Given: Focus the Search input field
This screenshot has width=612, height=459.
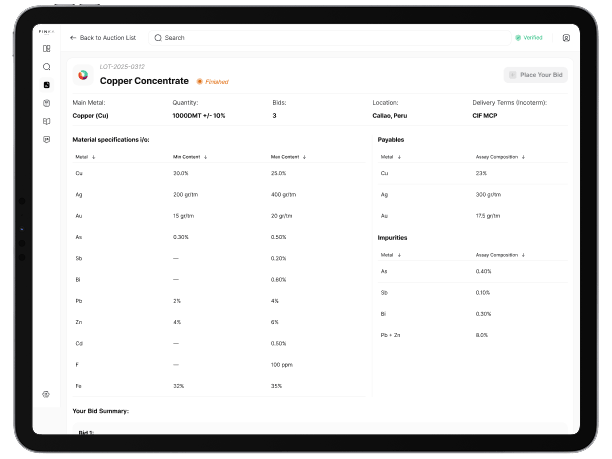Looking at the screenshot, I should click(329, 38).
